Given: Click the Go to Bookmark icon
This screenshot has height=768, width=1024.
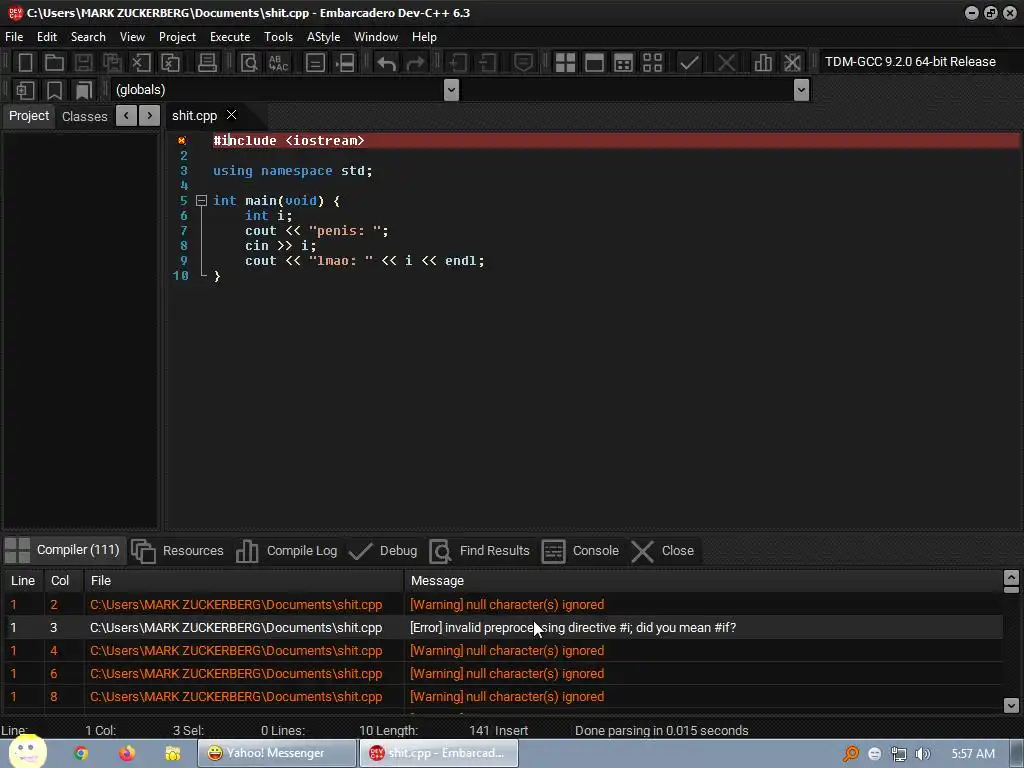Looking at the screenshot, I should click(x=84, y=90).
